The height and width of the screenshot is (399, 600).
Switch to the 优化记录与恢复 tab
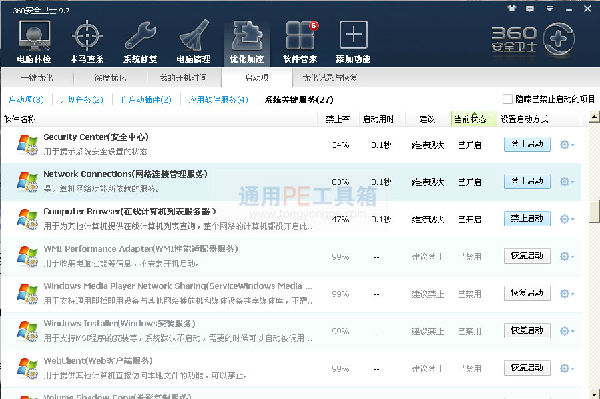point(329,78)
